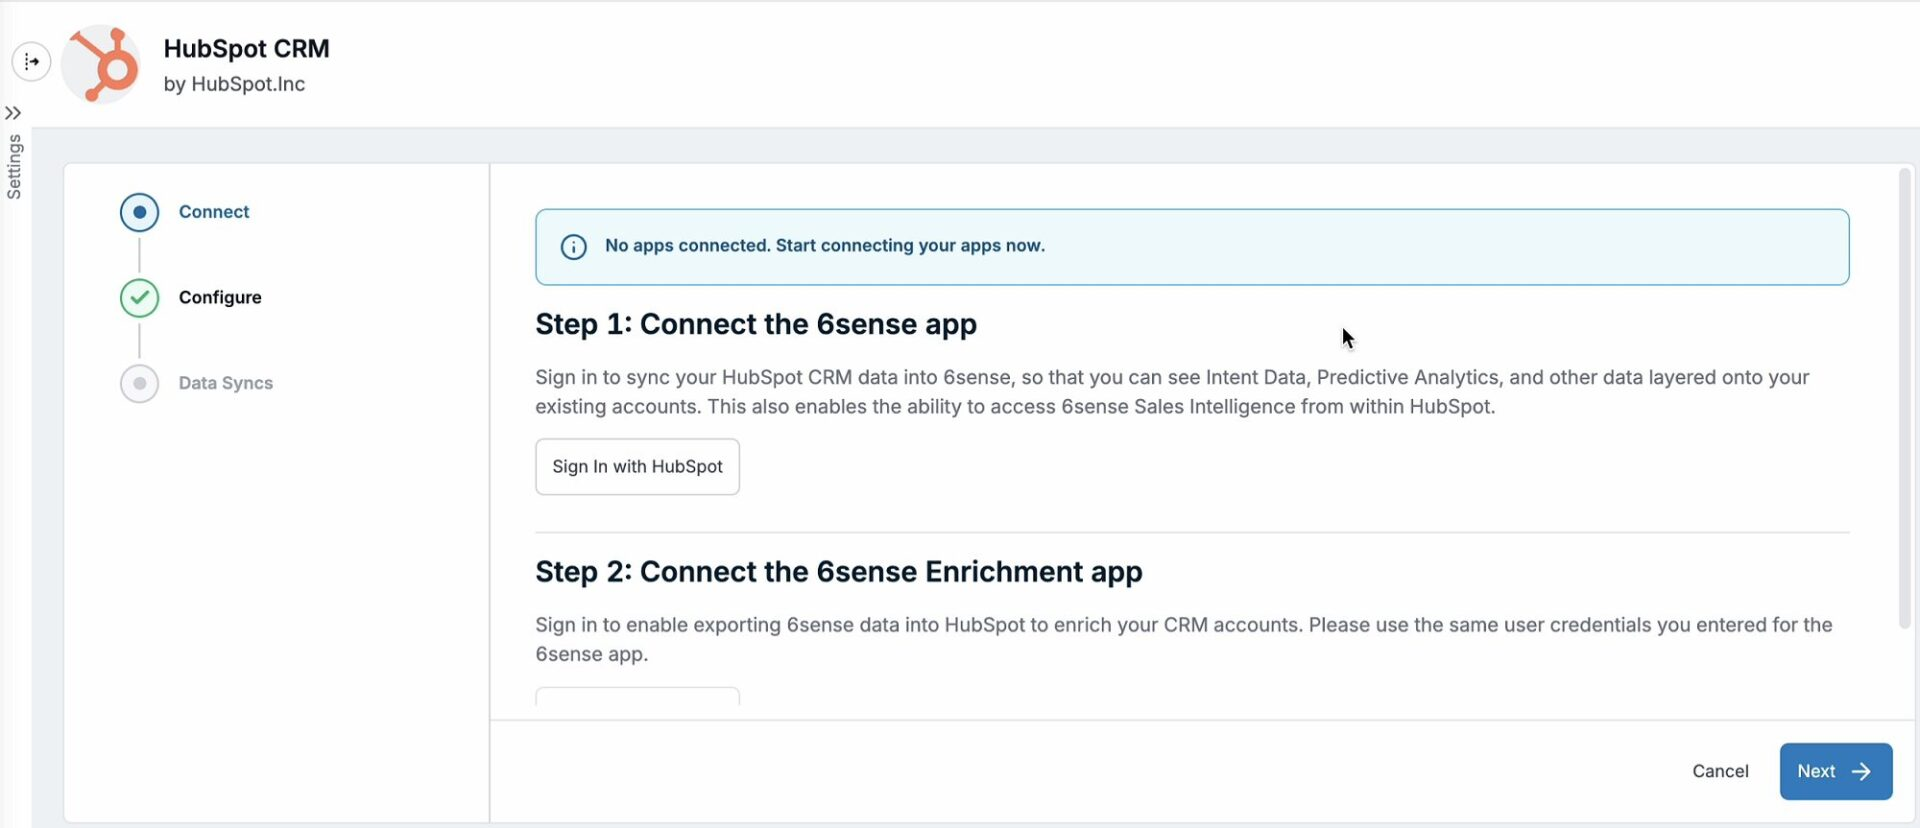The width and height of the screenshot is (1920, 828).
Task: Click the collapse sidebar arrow icon
Action: (x=31, y=61)
